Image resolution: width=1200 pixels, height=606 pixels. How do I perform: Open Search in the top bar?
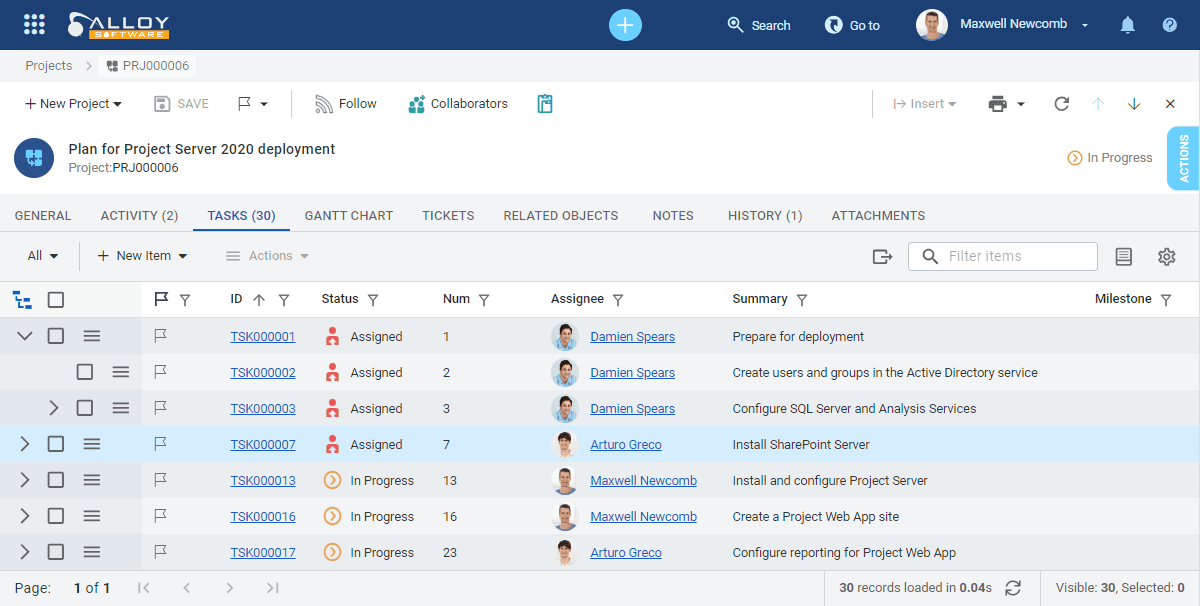pyautogui.click(x=759, y=25)
